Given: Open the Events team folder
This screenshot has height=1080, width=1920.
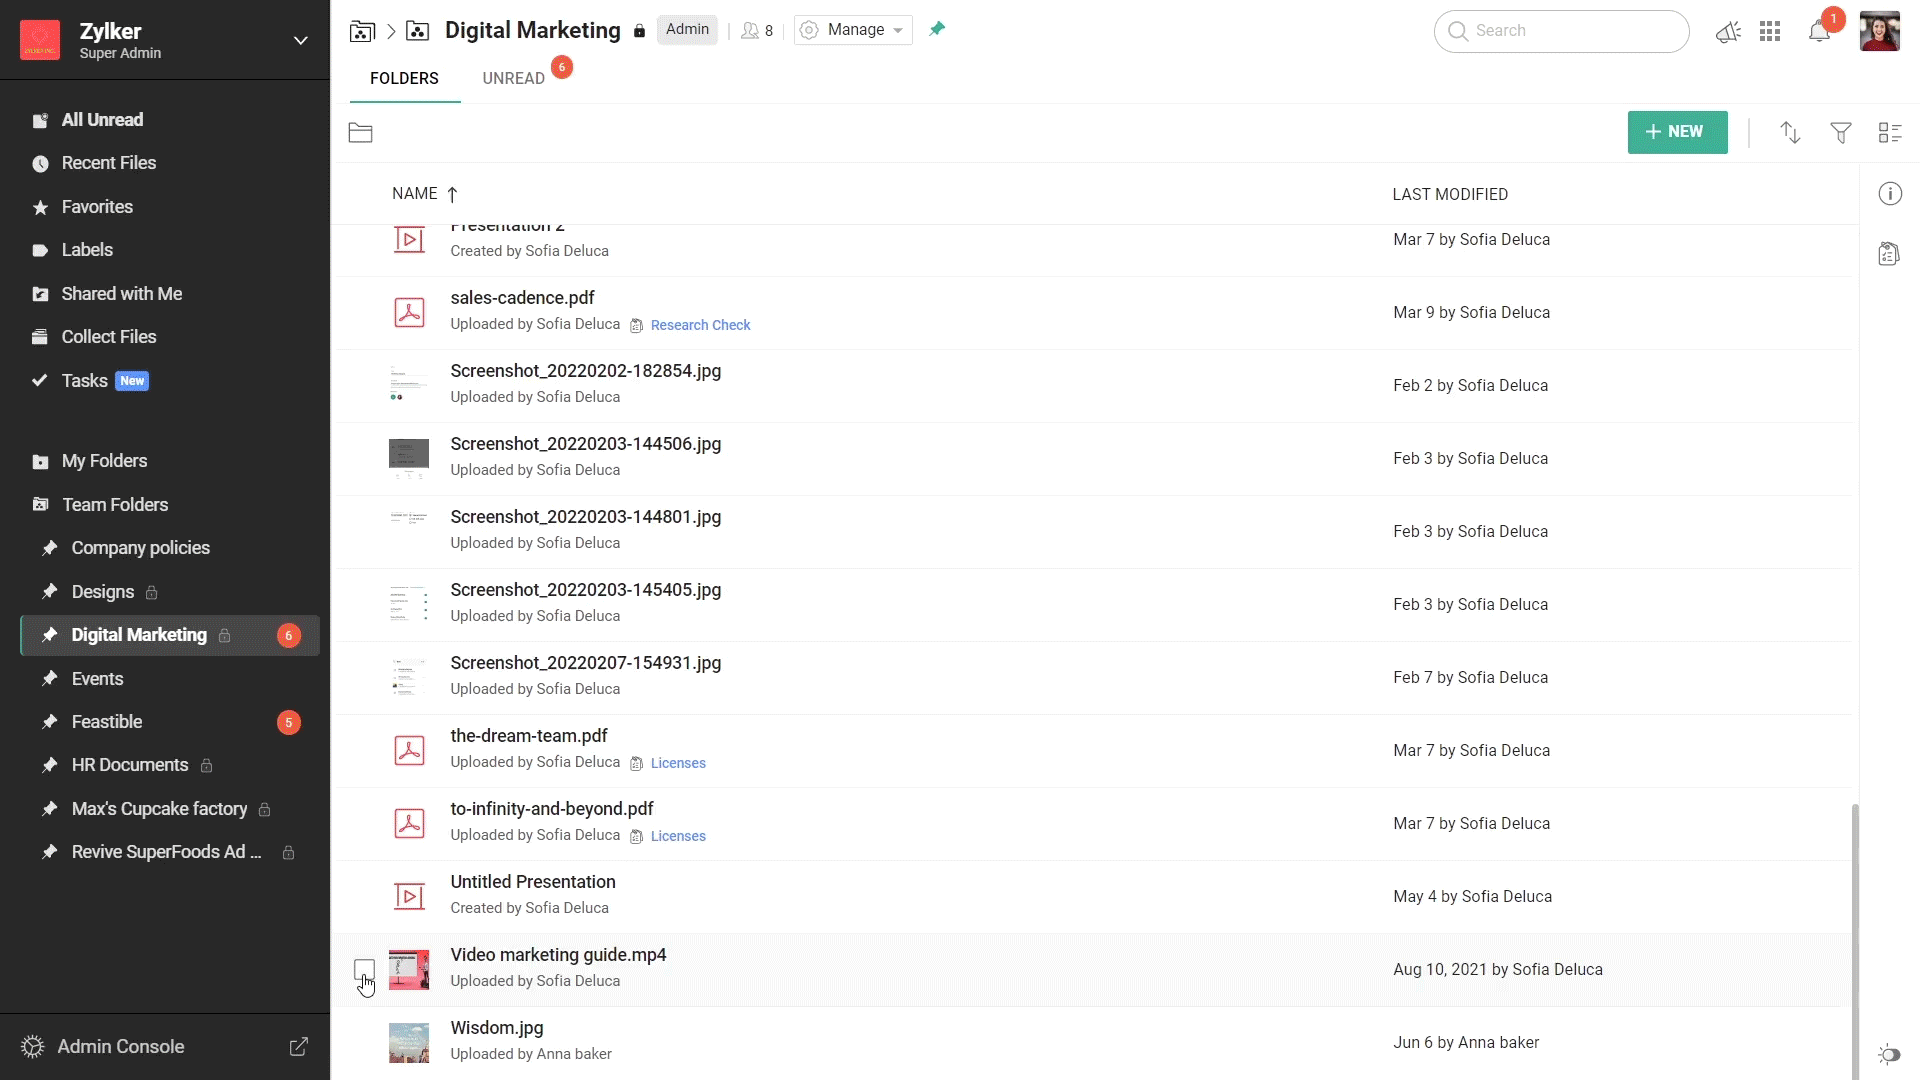Looking at the screenshot, I should tap(97, 679).
